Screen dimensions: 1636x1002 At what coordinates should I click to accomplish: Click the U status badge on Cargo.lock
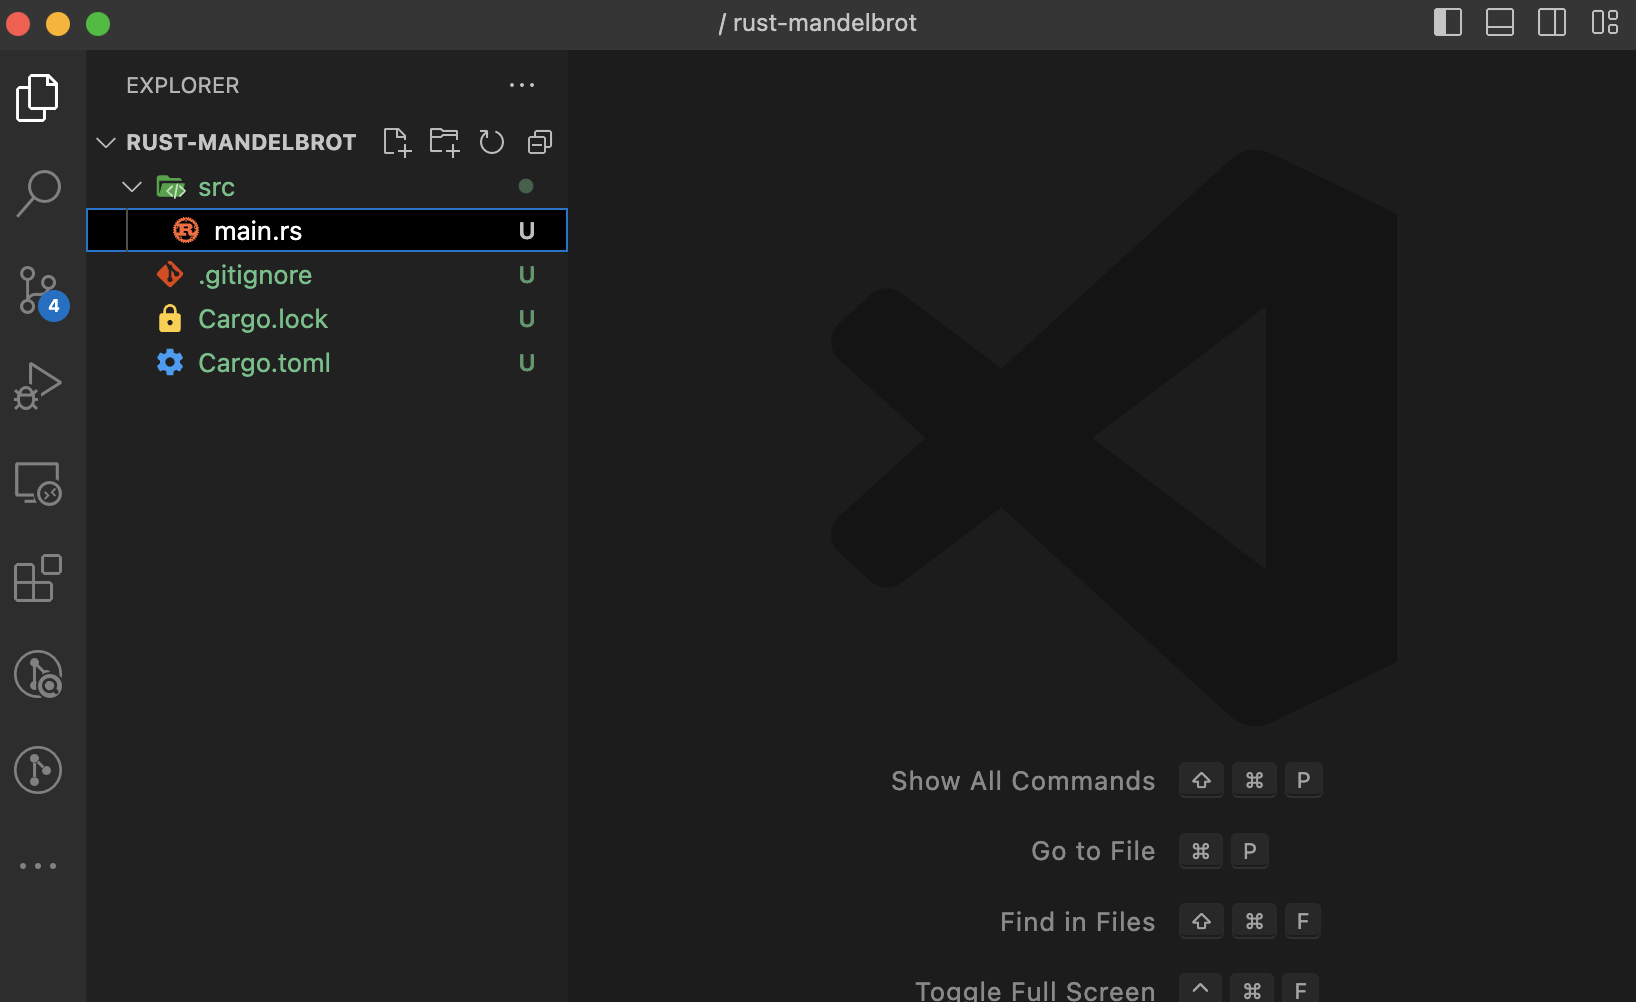tap(527, 319)
